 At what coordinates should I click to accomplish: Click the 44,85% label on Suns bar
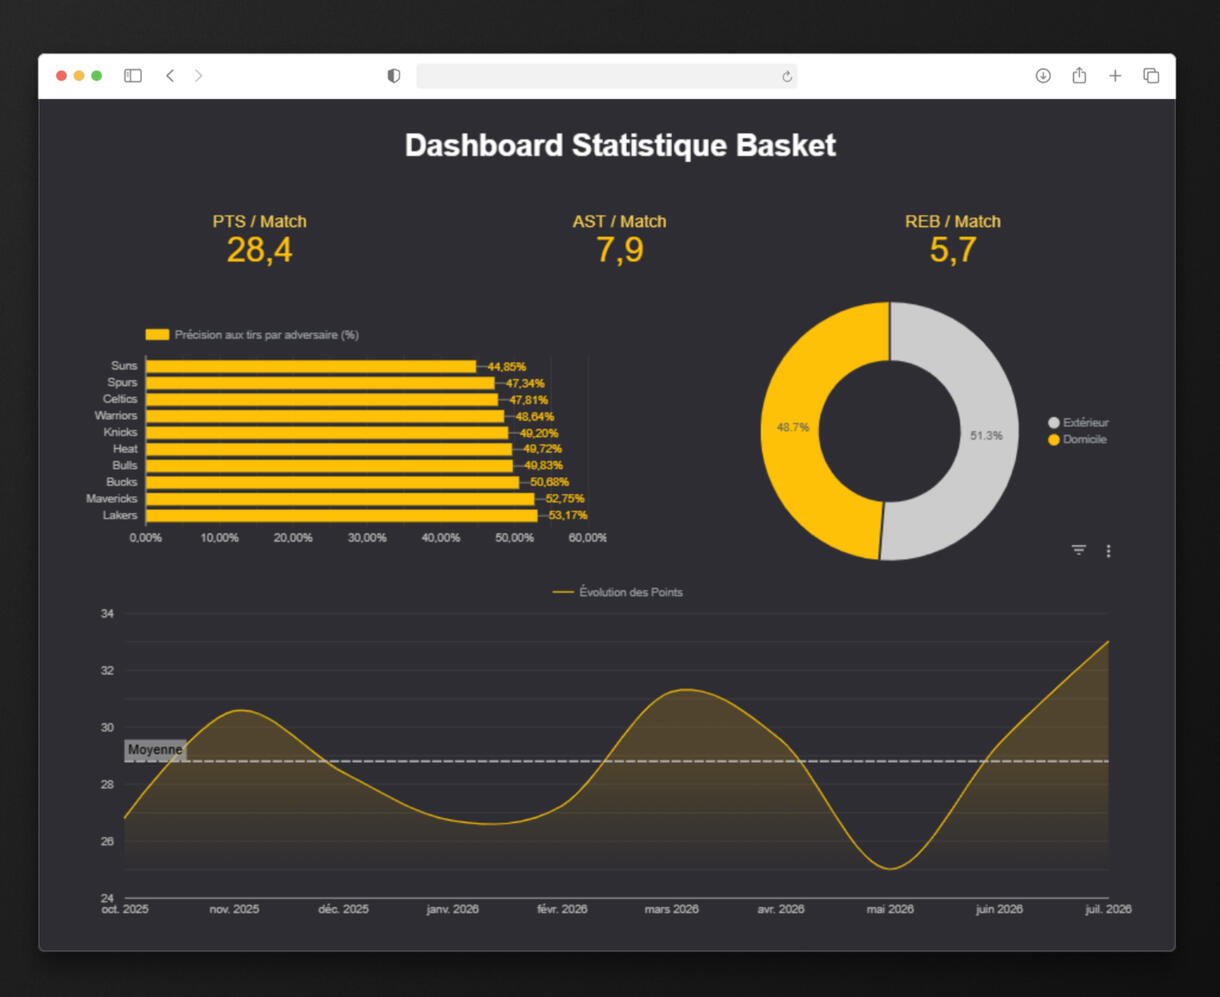506,367
